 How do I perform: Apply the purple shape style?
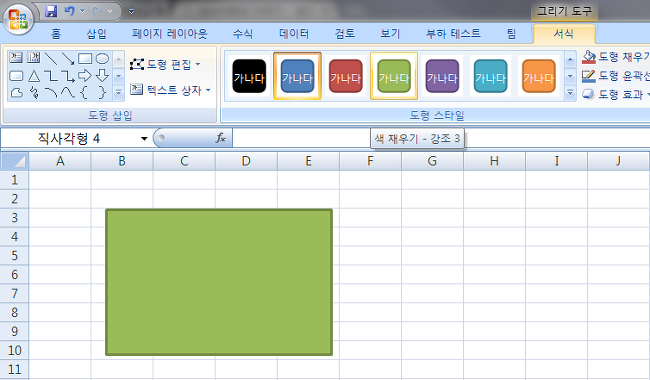[x=442, y=76]
